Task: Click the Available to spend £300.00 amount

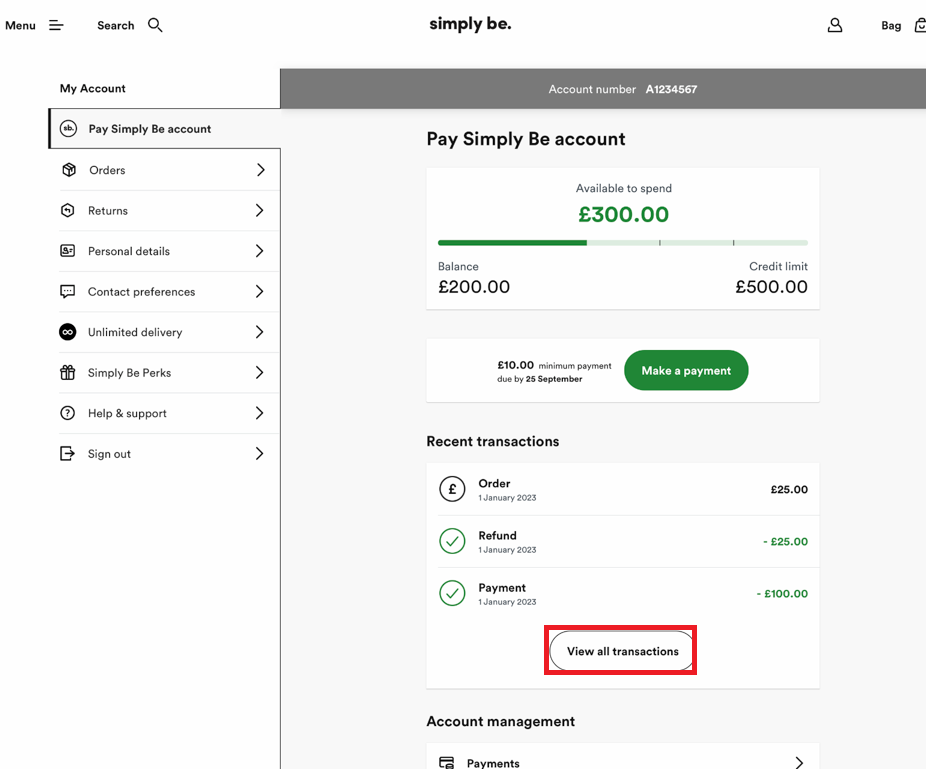Action: [623, 214]
